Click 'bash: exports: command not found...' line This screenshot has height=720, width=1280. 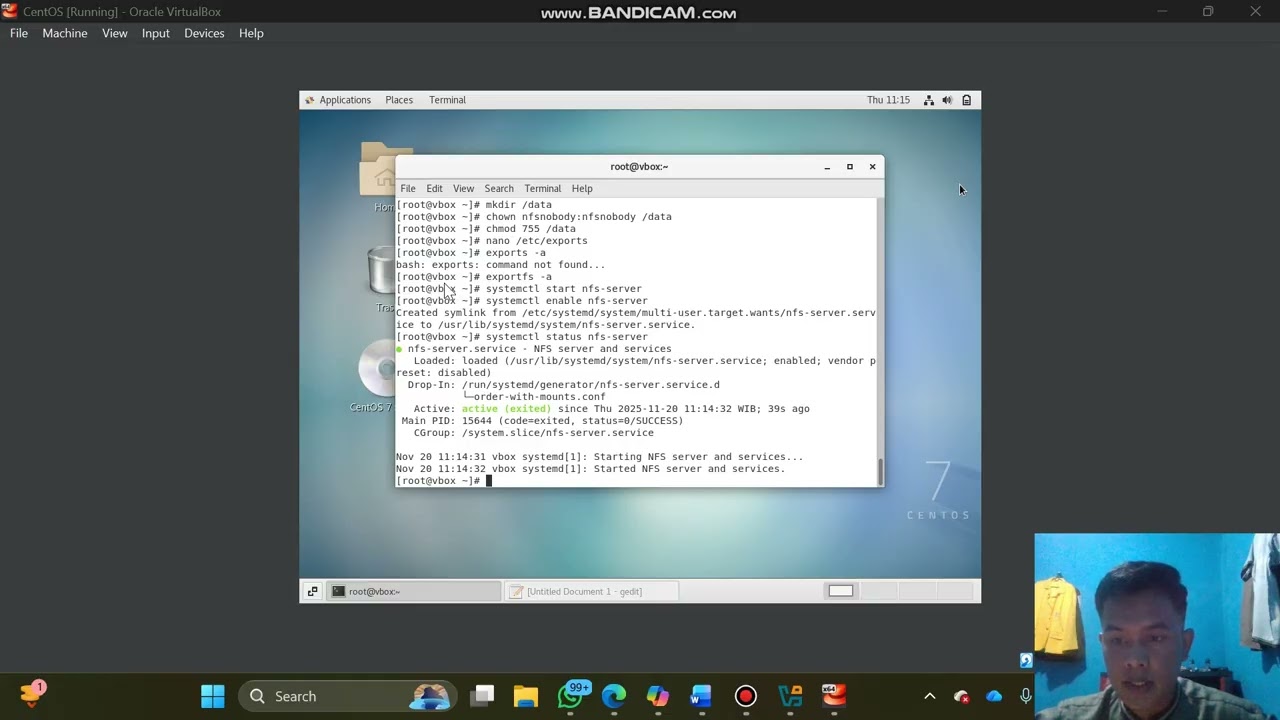point(500,264)
